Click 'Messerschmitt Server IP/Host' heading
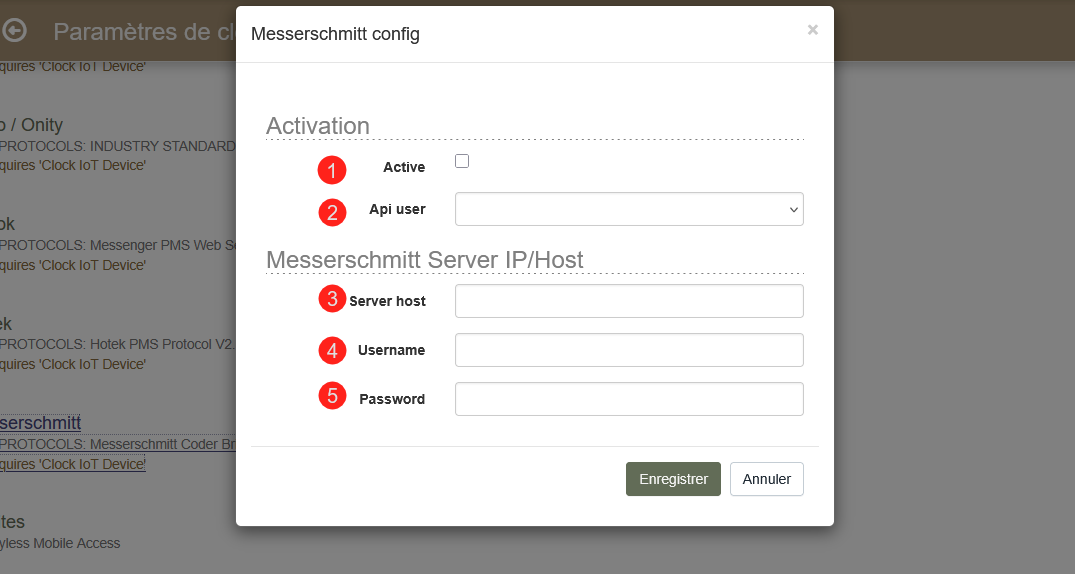 (424, 260)
